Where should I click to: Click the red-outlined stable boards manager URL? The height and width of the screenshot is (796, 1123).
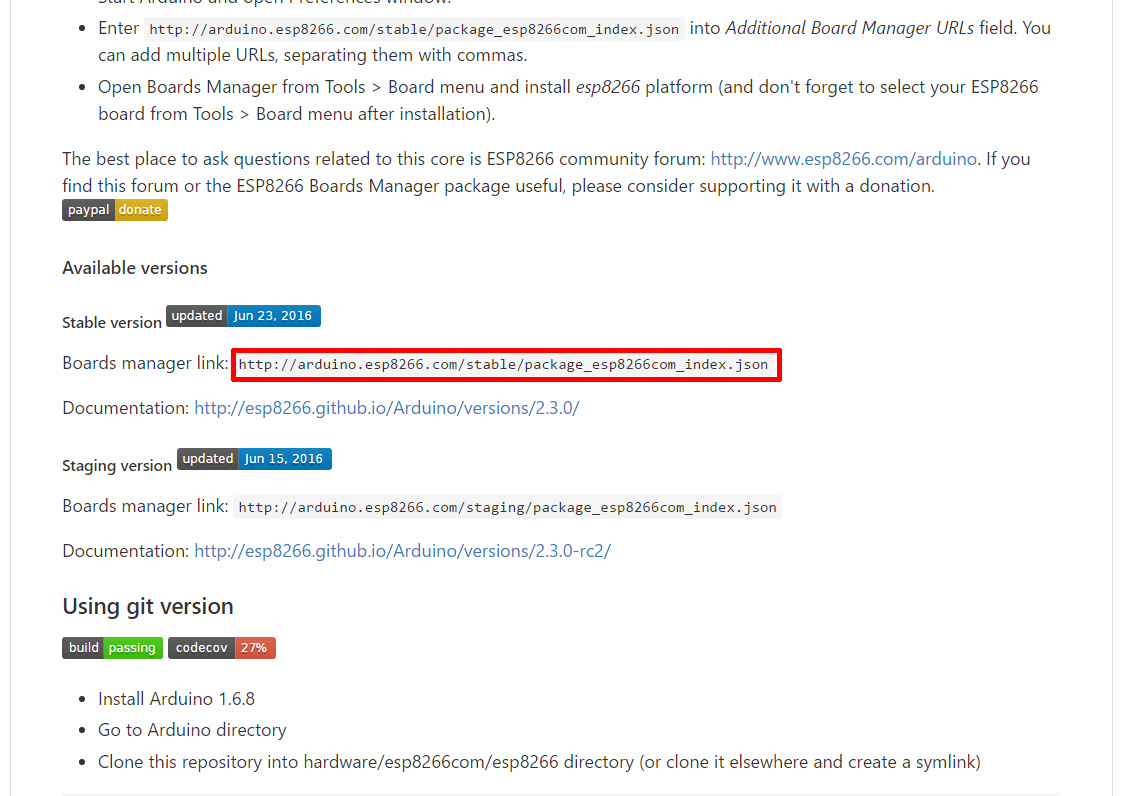click(504, 365)
